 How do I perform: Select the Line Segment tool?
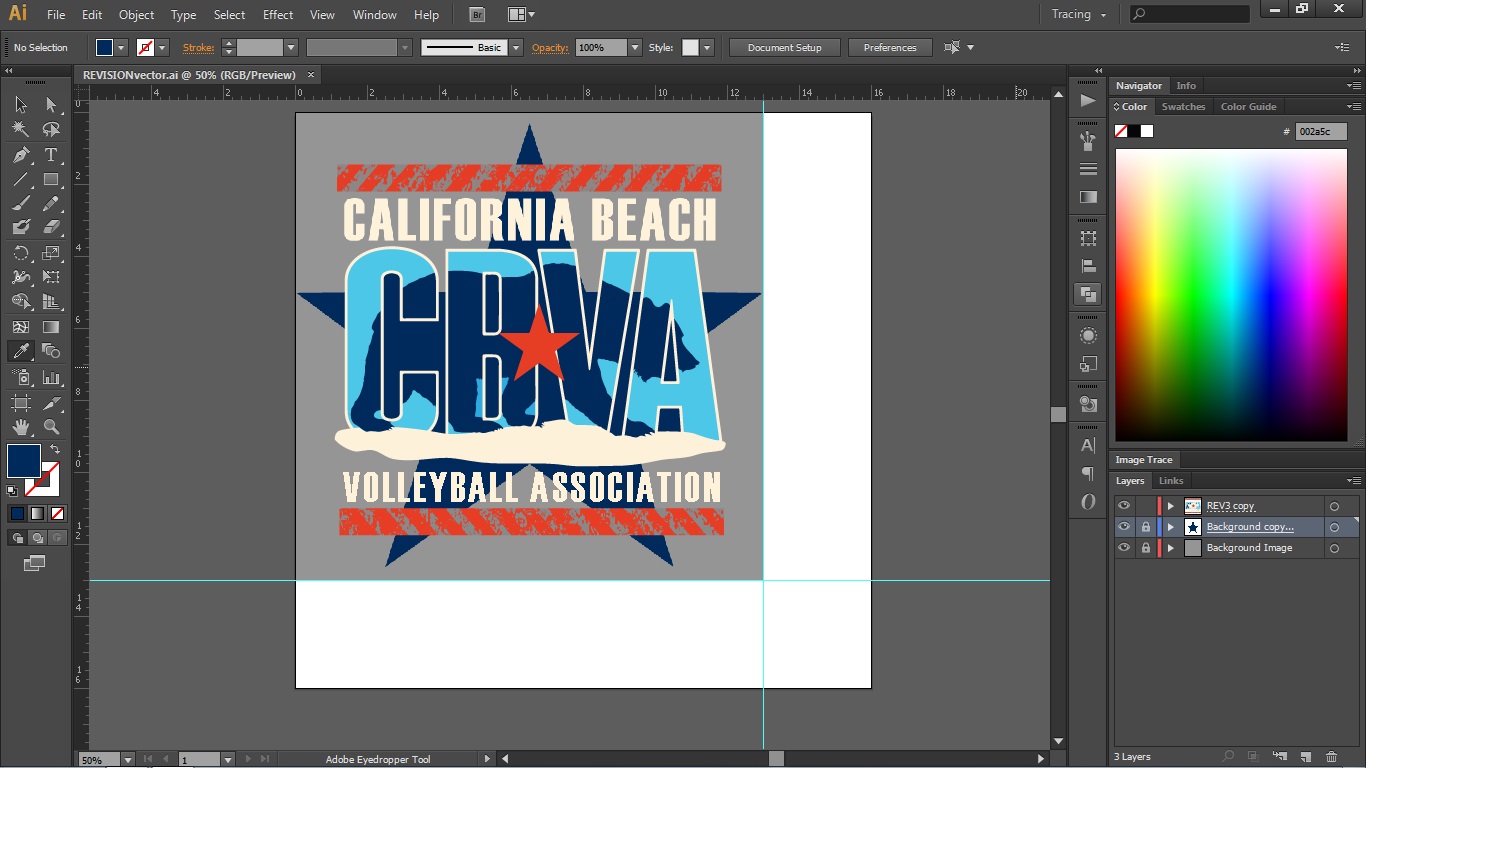tap(21, 180)
